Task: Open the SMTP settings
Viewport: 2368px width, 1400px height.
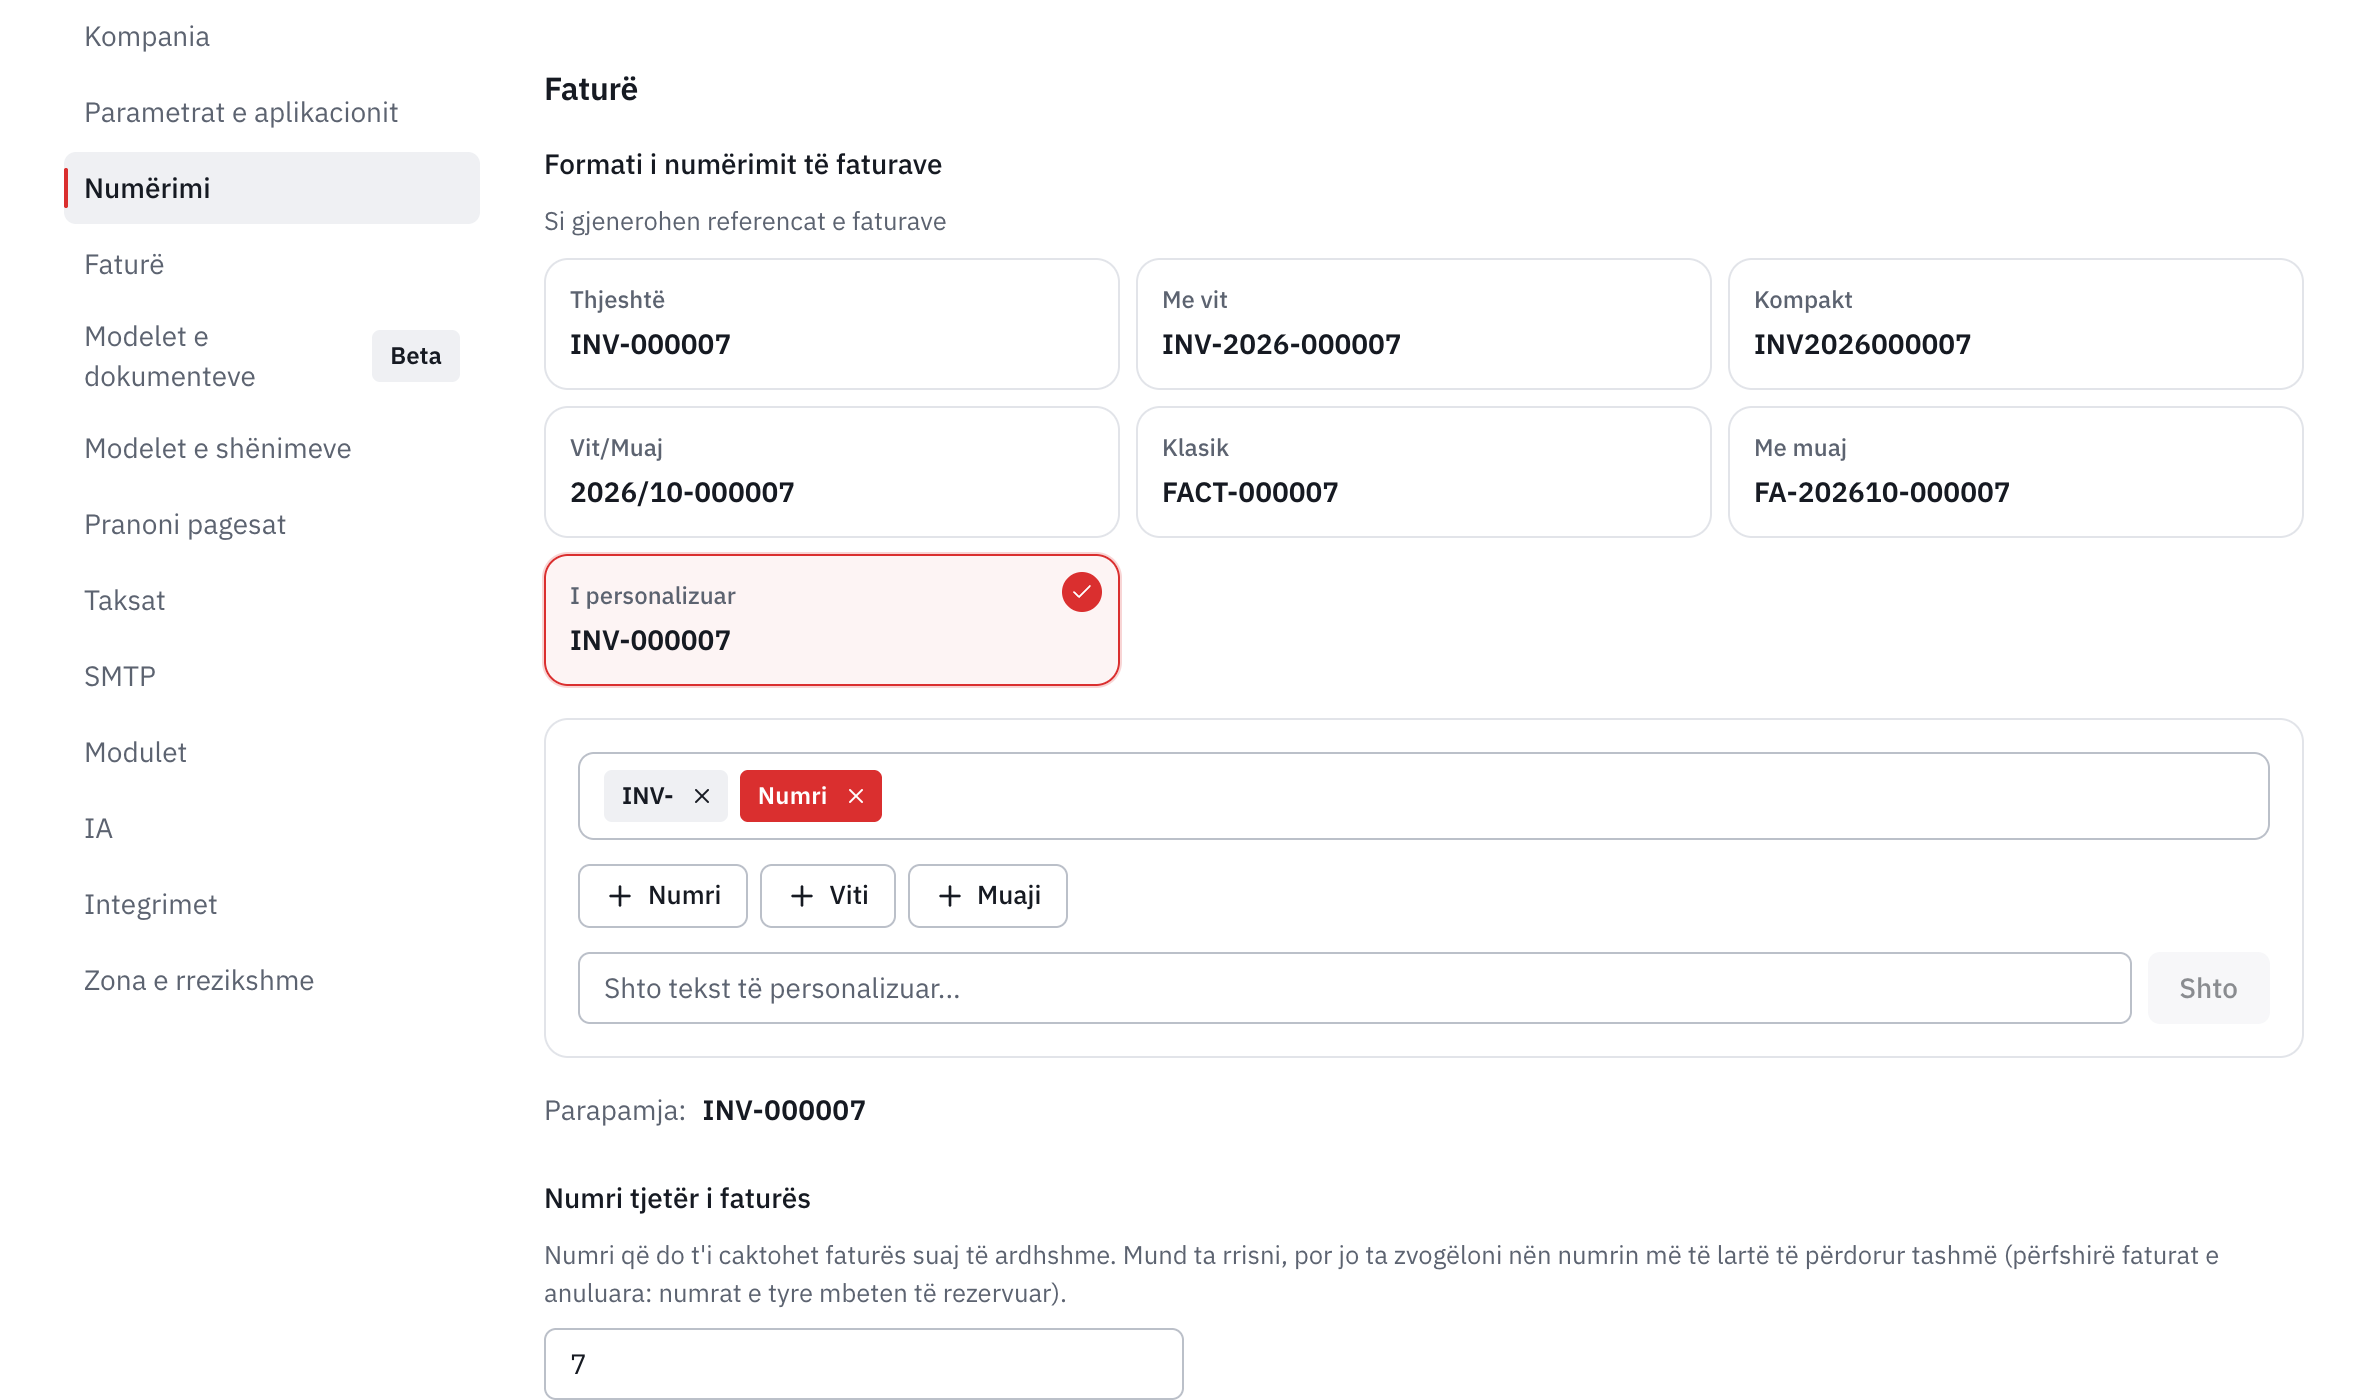Action: tap(272, 676)
